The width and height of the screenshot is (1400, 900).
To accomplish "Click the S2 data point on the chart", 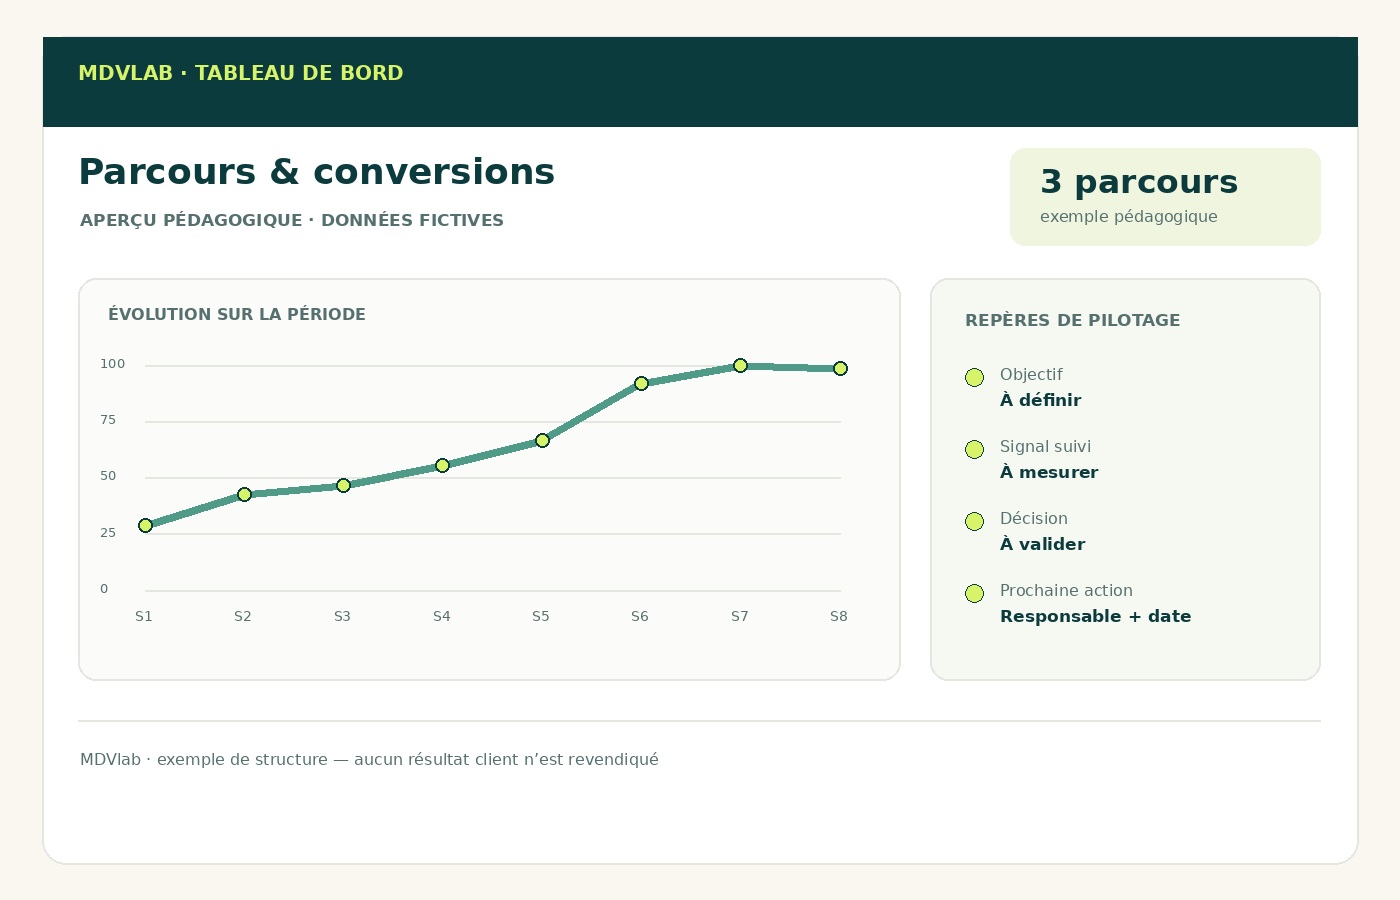I will pos(244,495).
